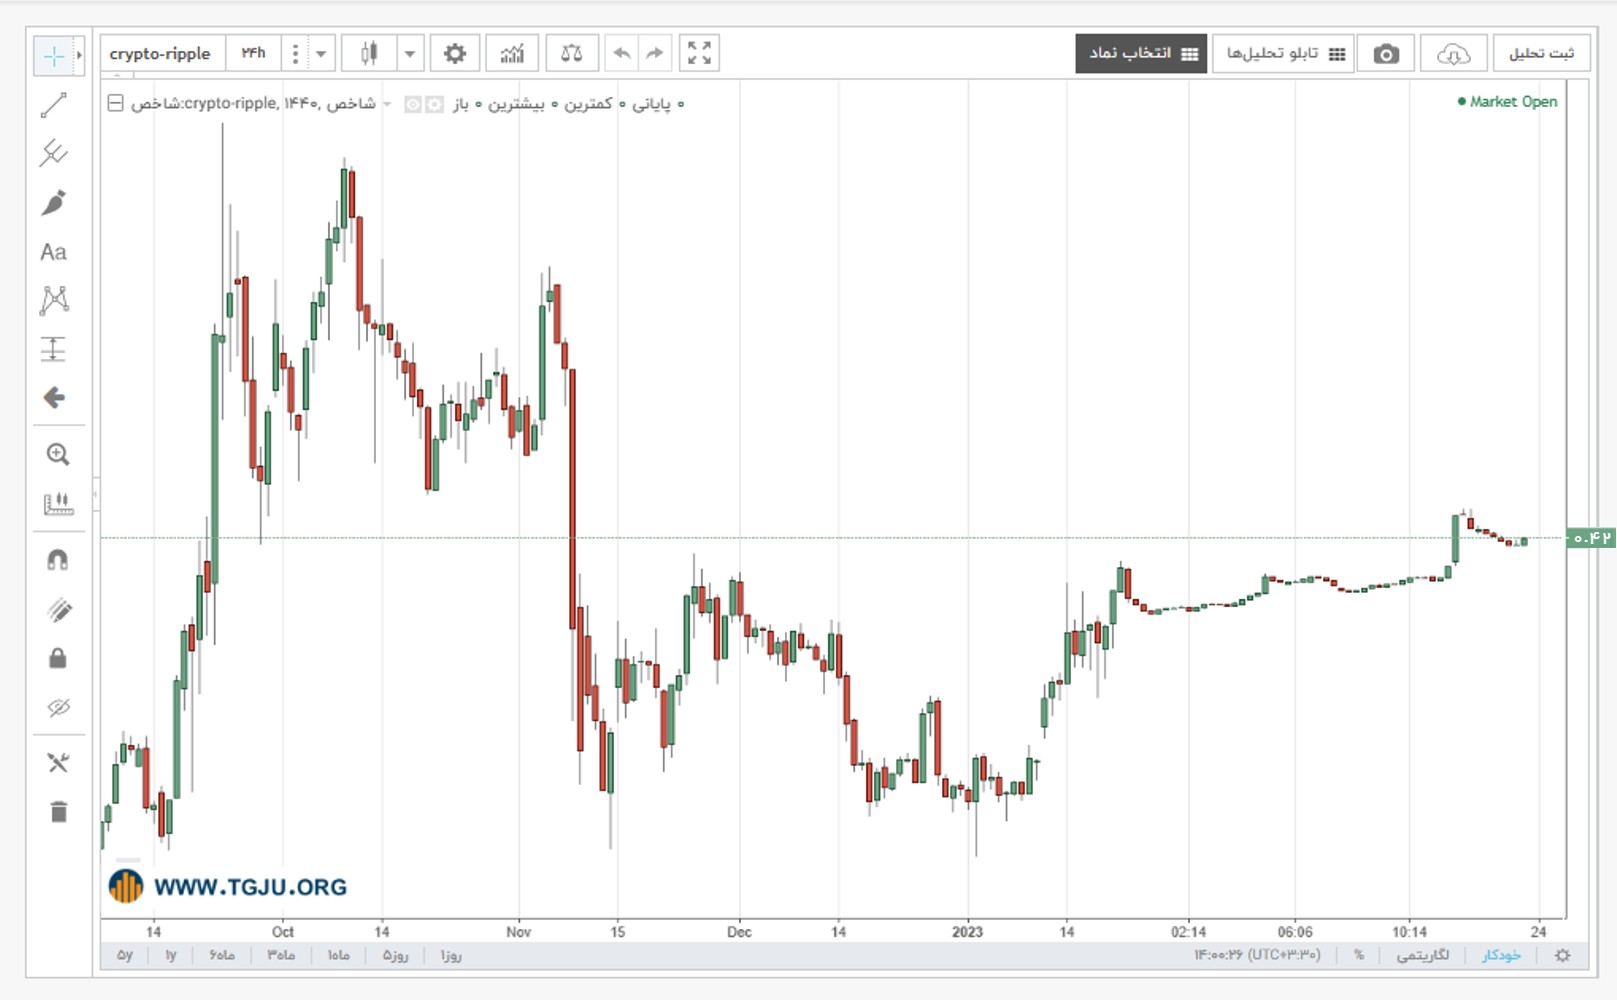Image resolution: width=1617 pixels, height=1000 pixels.
Task: Click the UTC+3:30 timezone clock
Action: tap(1257, 955)
